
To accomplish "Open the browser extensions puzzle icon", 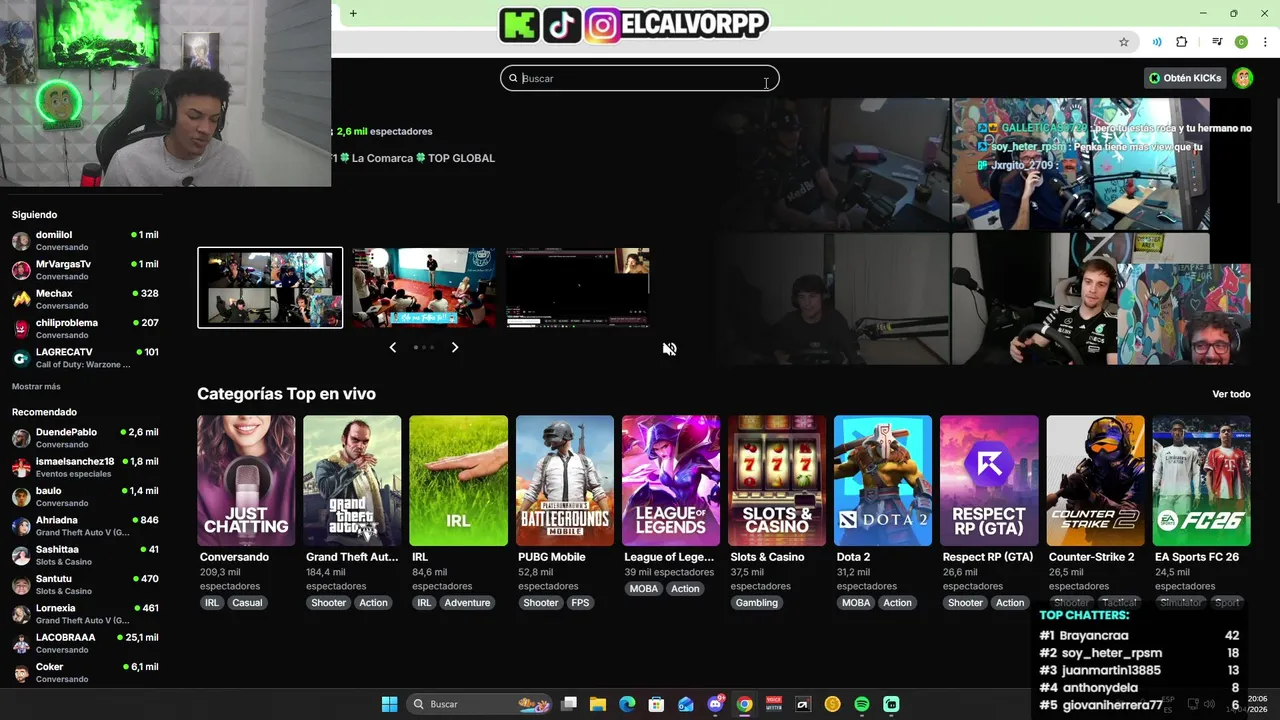I will tap(1182, 42).
